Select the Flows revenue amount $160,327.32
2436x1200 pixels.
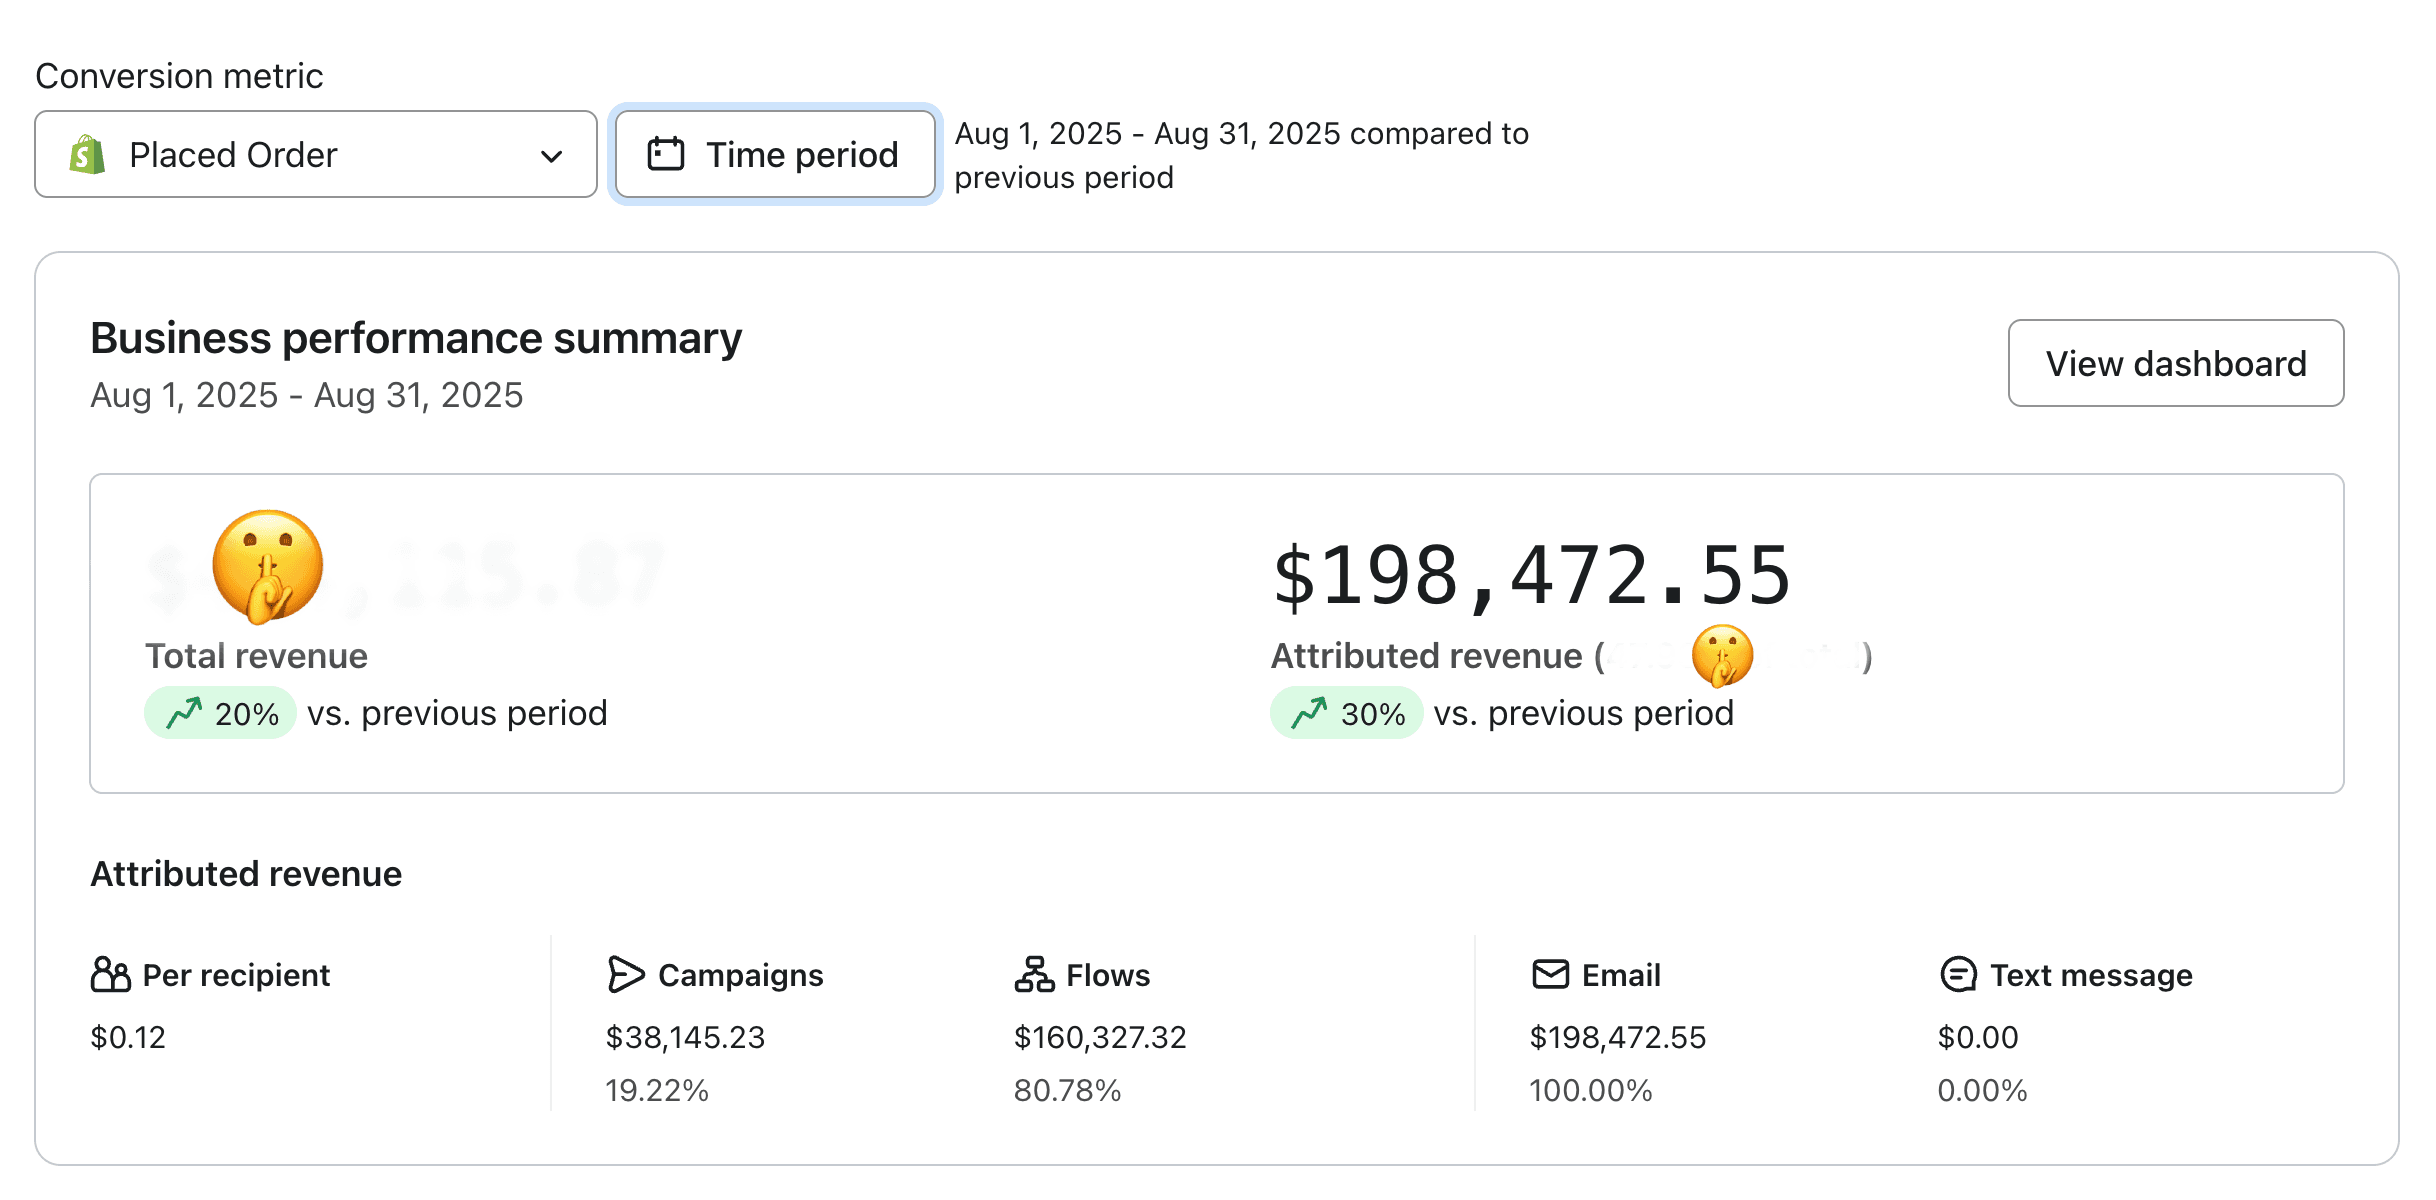[x=1099, y=1037]
